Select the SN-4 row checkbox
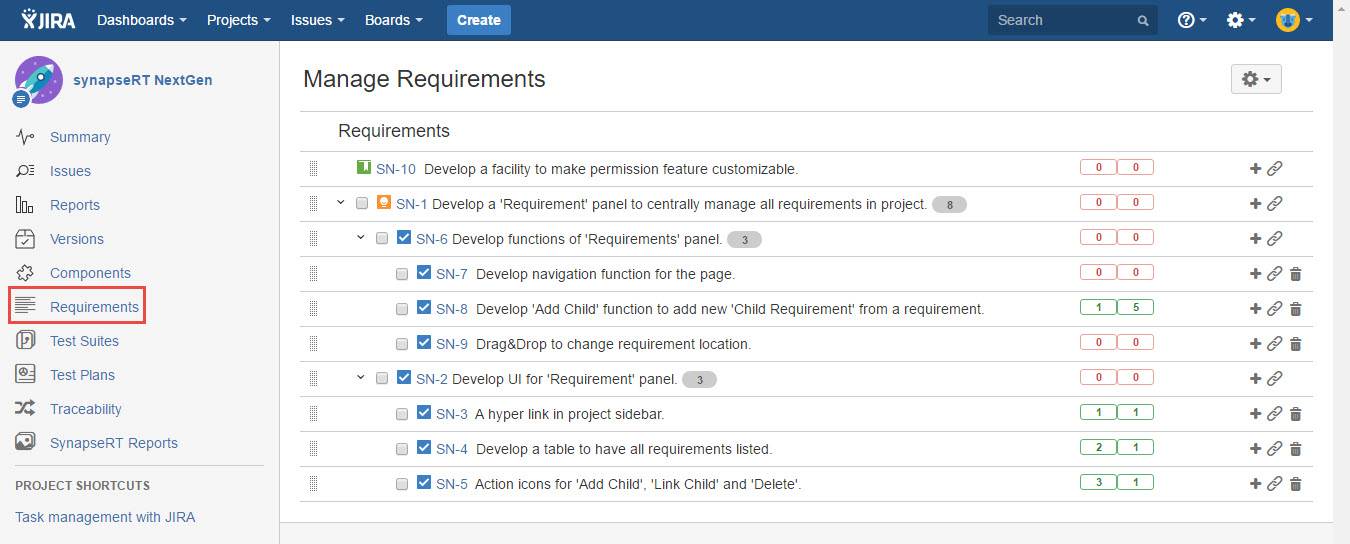This screenshot has height=544, width=1350. [402, 449]
